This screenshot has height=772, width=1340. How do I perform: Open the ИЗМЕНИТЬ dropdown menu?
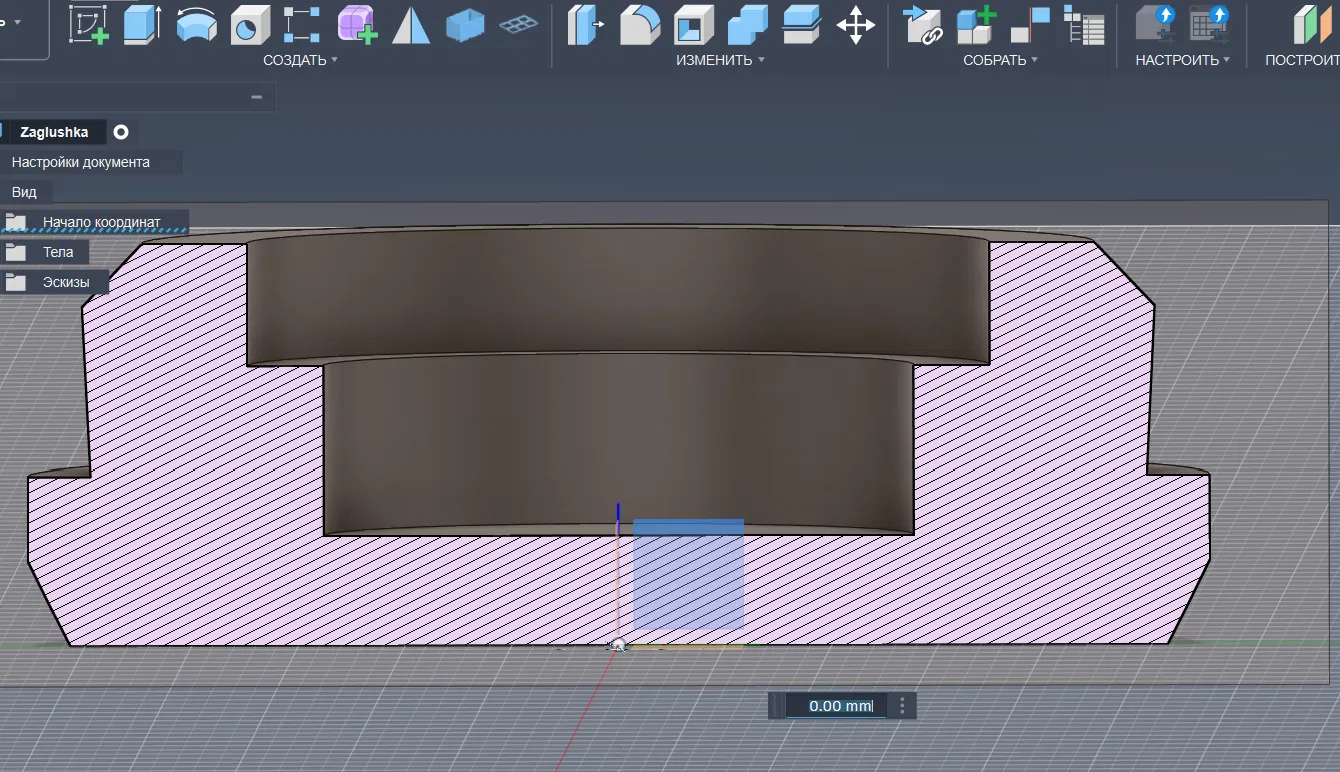pos(720,60)
